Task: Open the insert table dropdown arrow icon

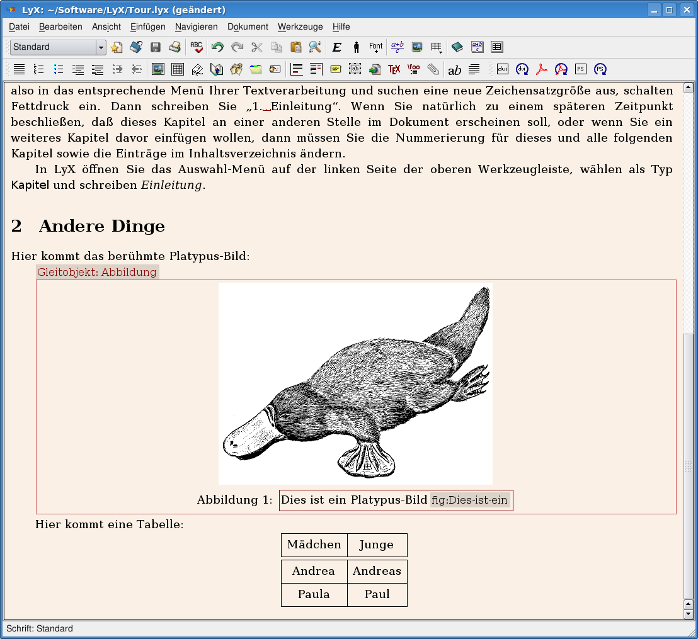Action: click(x=436, y=47)
